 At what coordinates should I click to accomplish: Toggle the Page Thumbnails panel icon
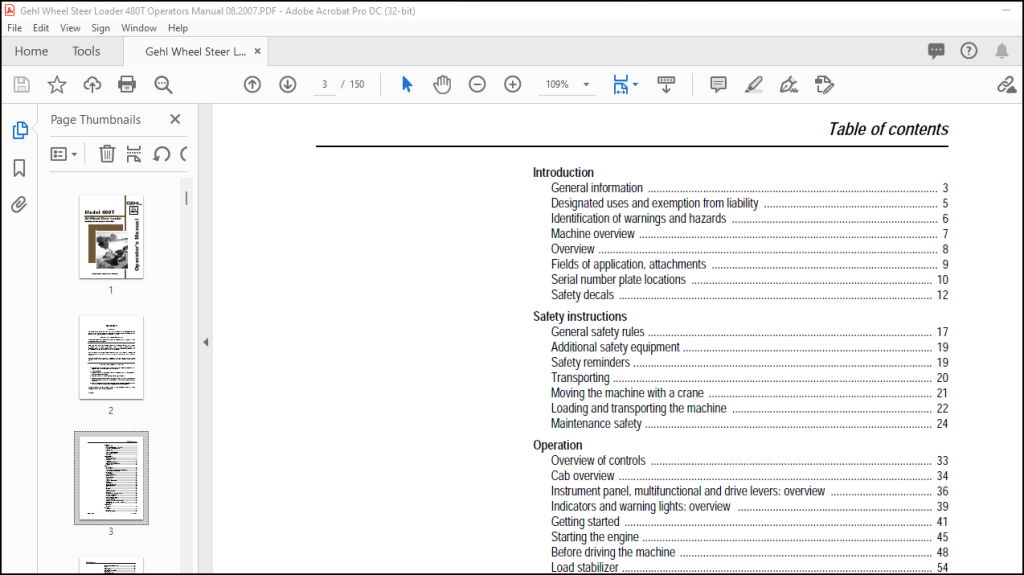20,130
